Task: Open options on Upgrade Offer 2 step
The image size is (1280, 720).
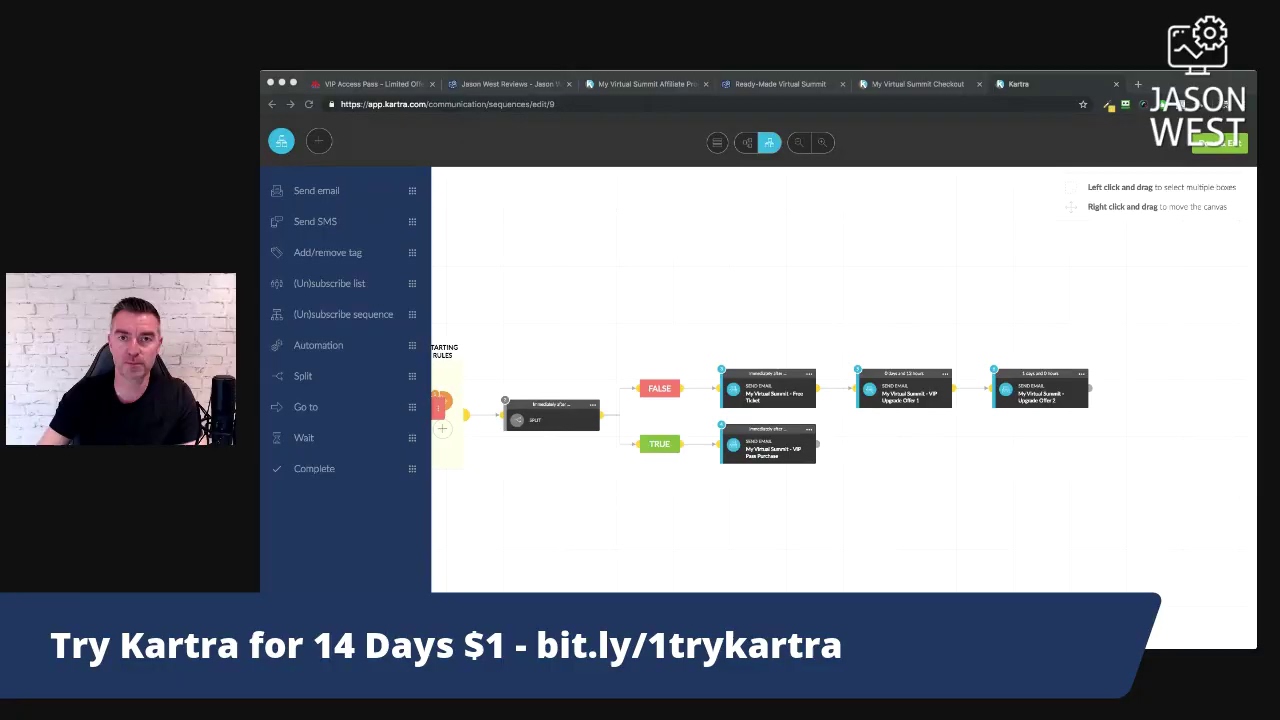Action: [1081, 374]
